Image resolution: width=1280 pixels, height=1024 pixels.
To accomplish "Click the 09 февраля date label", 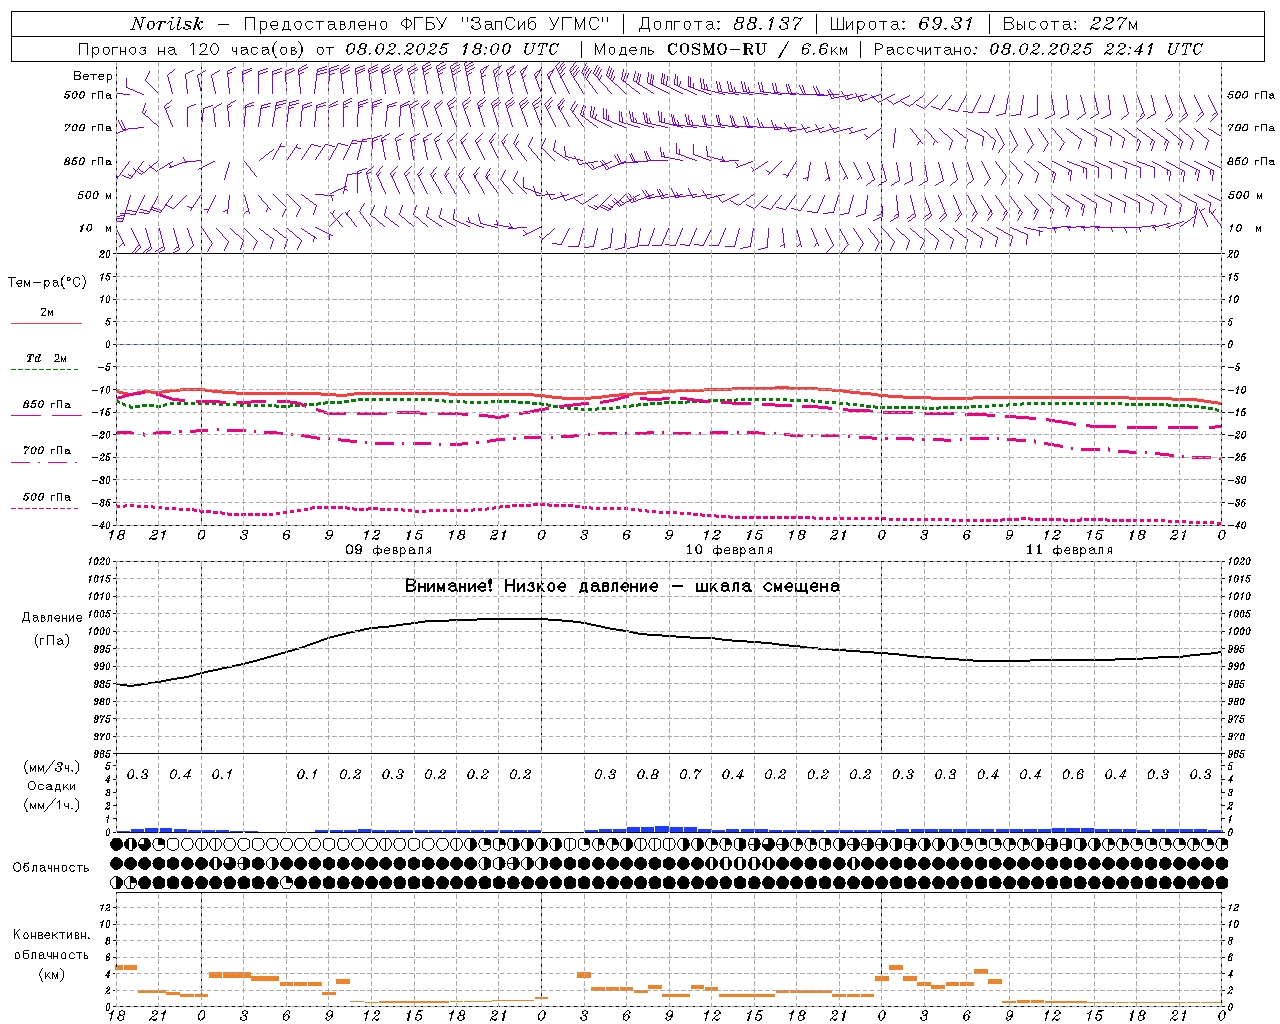I will pyautogui.click(x=389, y=550).
